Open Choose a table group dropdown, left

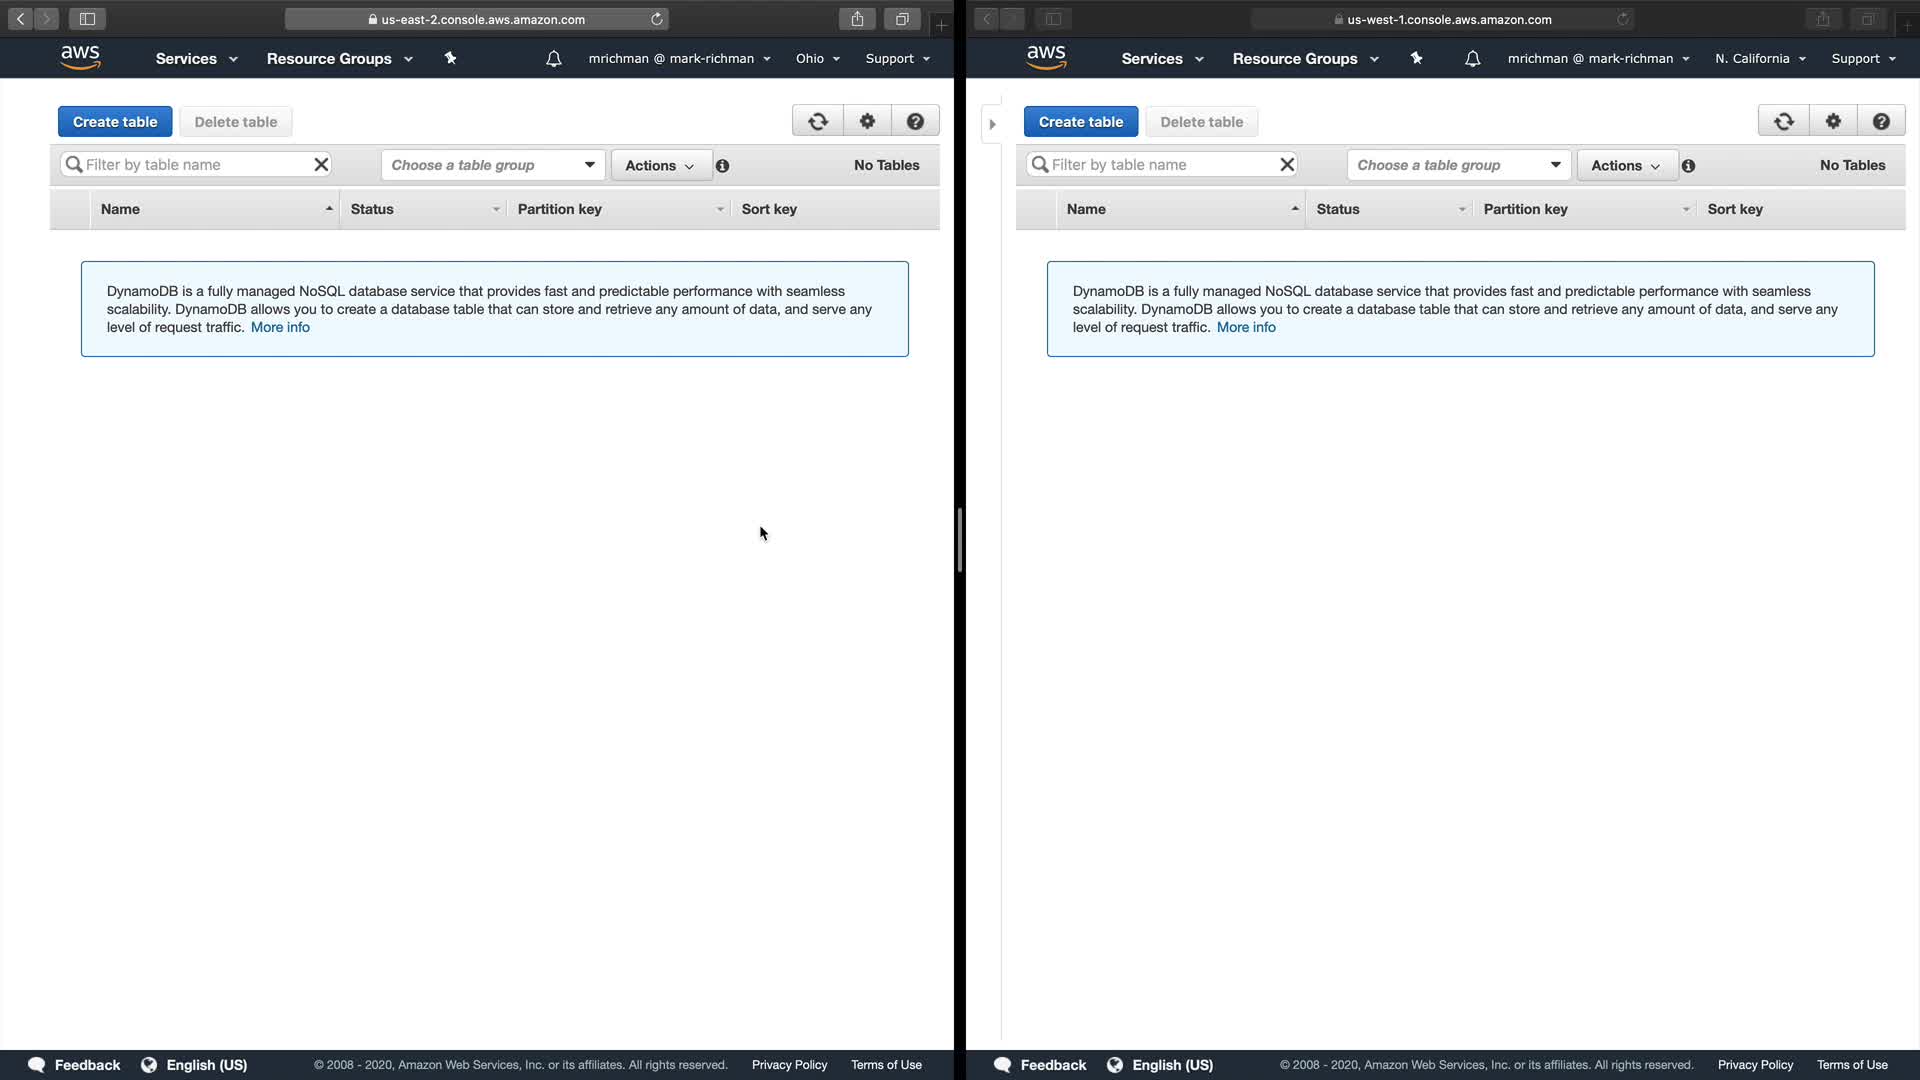[x=493, y=165]
